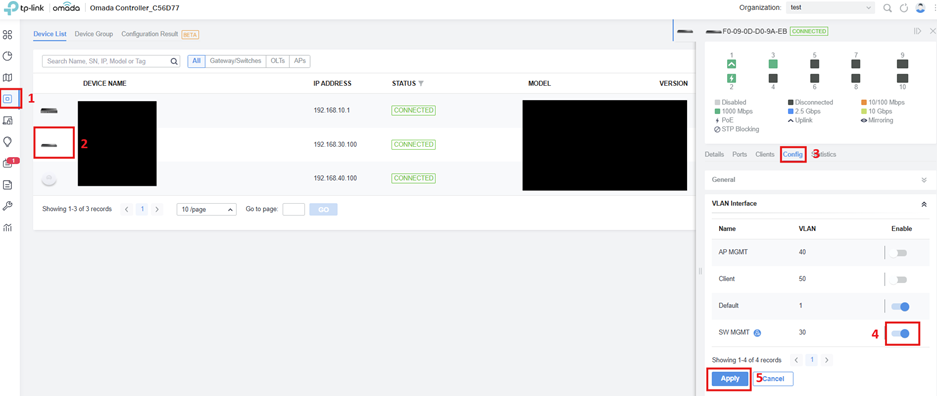Click the refresh icon in top bar
This screenshot has width=937, height=396.
pos(904,8)
